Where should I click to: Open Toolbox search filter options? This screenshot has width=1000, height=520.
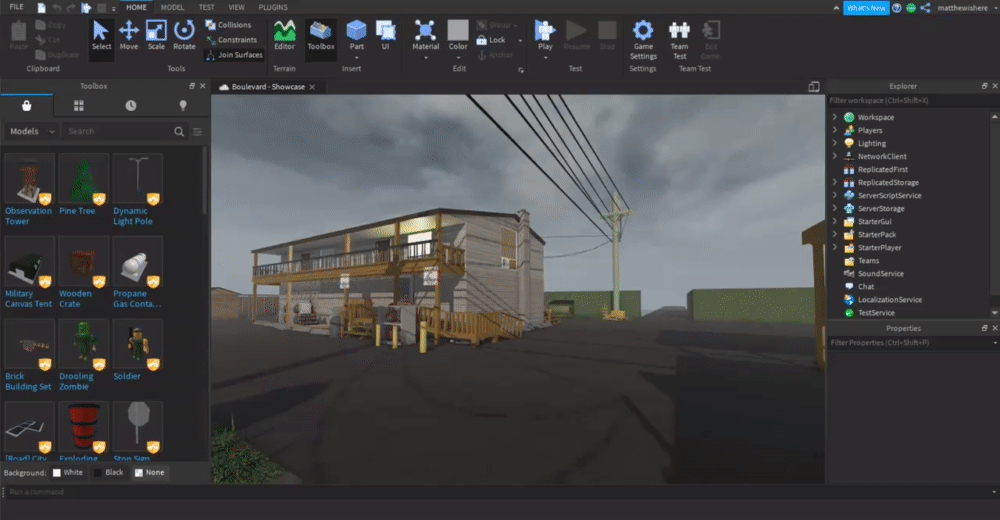[x=198, y=131]
